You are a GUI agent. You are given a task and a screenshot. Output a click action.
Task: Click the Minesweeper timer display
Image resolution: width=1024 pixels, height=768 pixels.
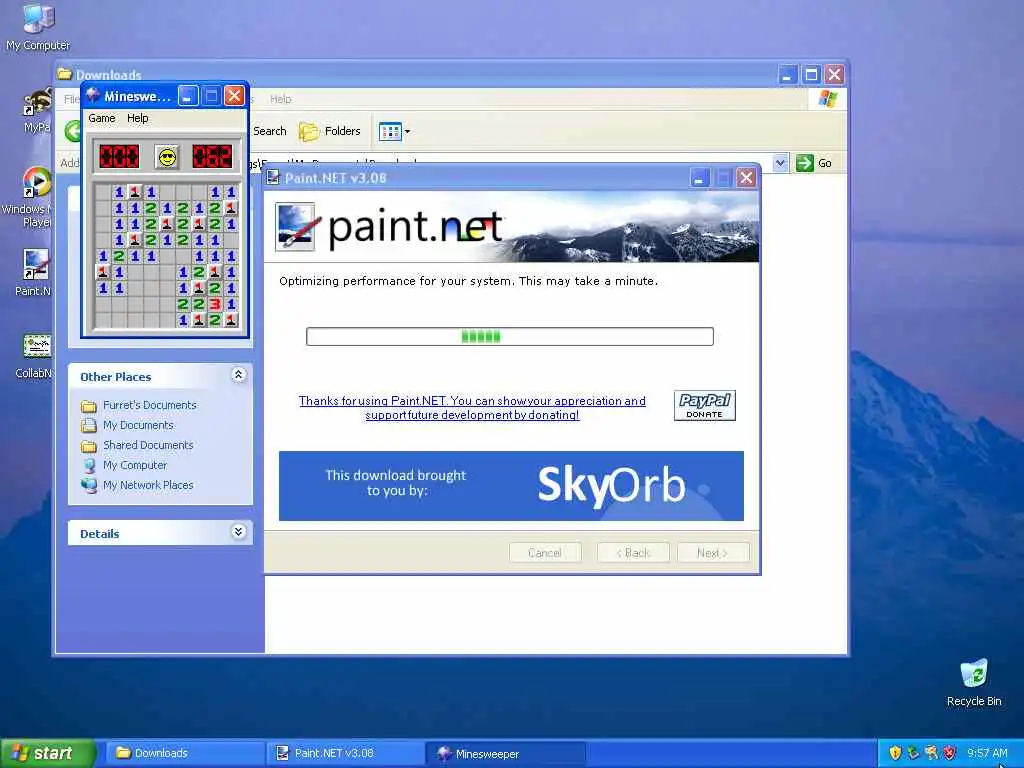pos(212,157)
